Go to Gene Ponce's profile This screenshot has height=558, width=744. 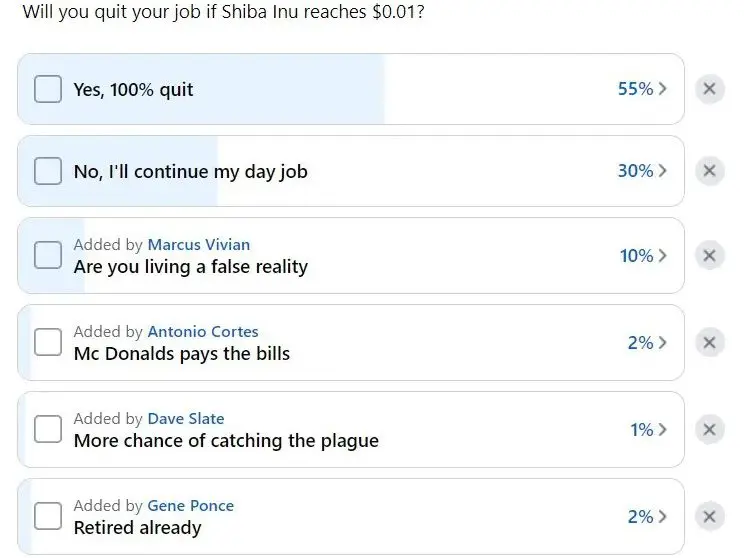(x=191, y=505)
